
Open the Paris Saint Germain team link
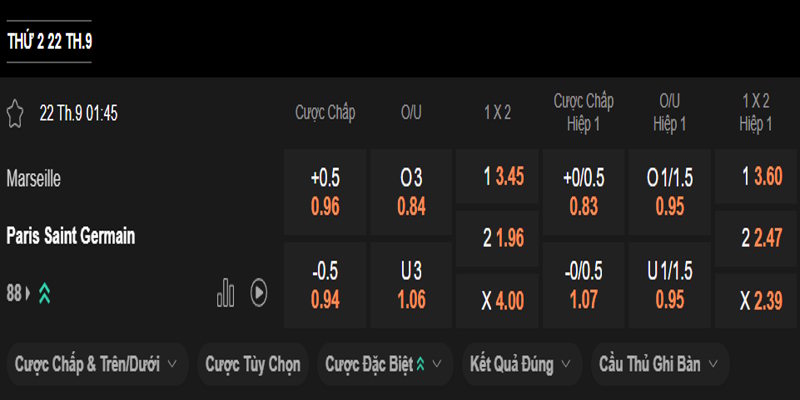click(x=71, y=236)
